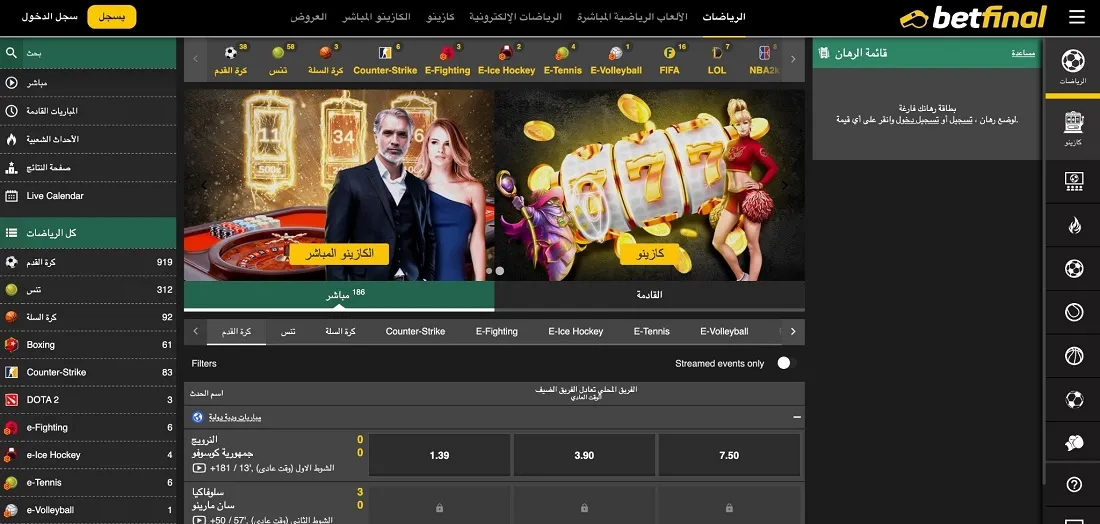Select the basketball icon in top carousel
This screenshot has height=524, width=1100.
pyautogui.click(x=326, y=53)
